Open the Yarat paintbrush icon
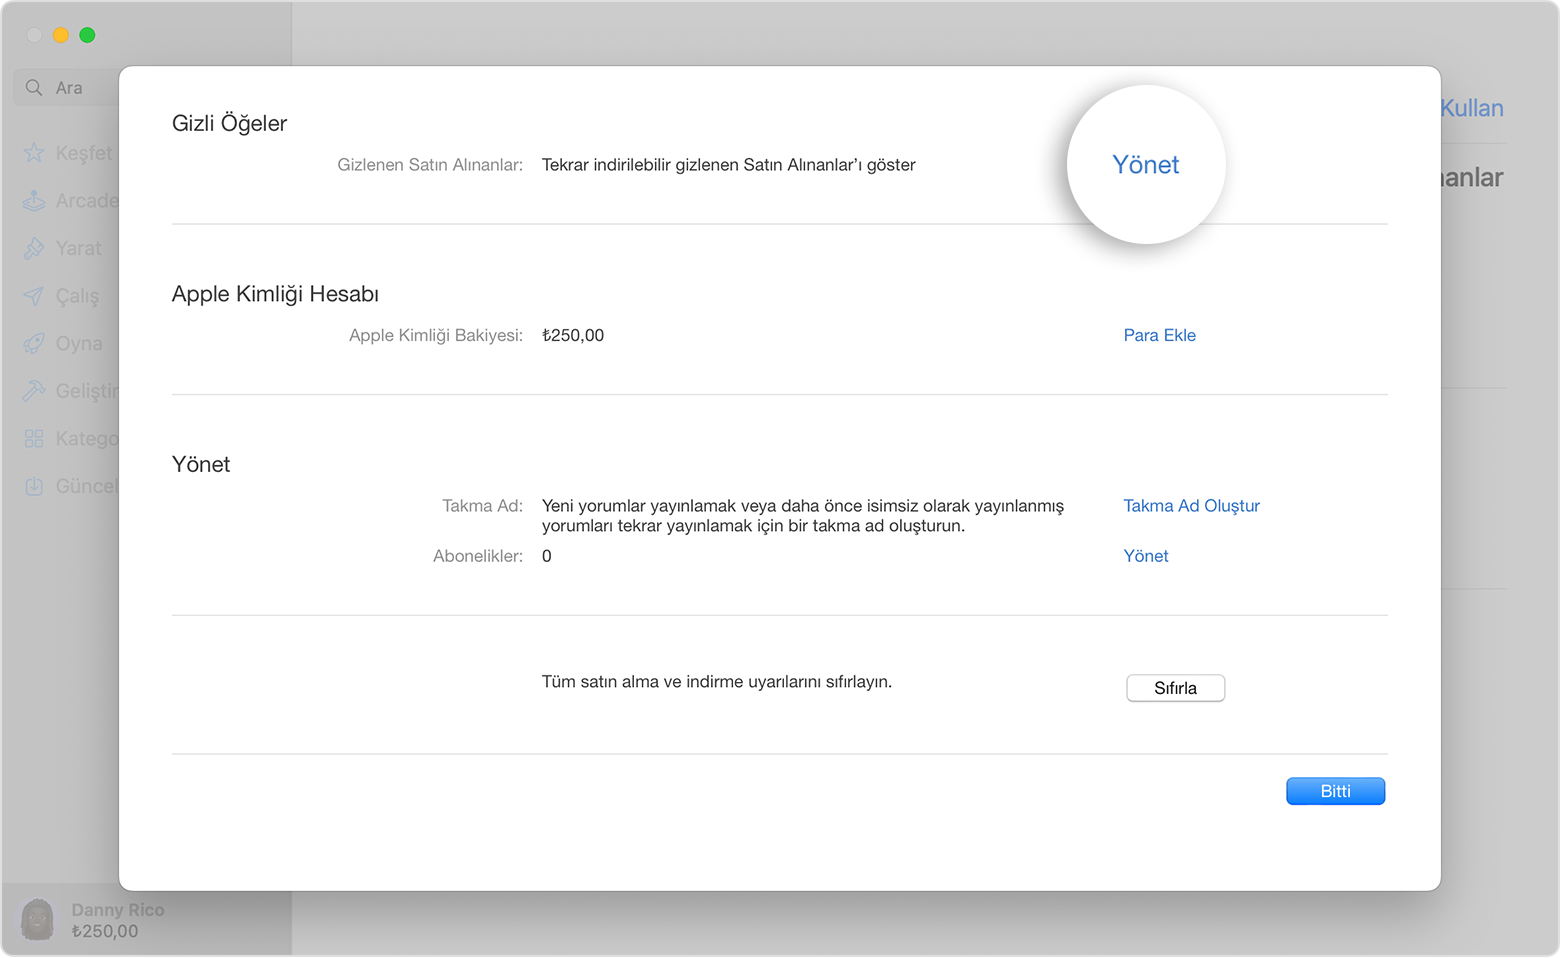The width and height of the screenshot is (1560, 958). pyautogui.click(x=34, y=248)
